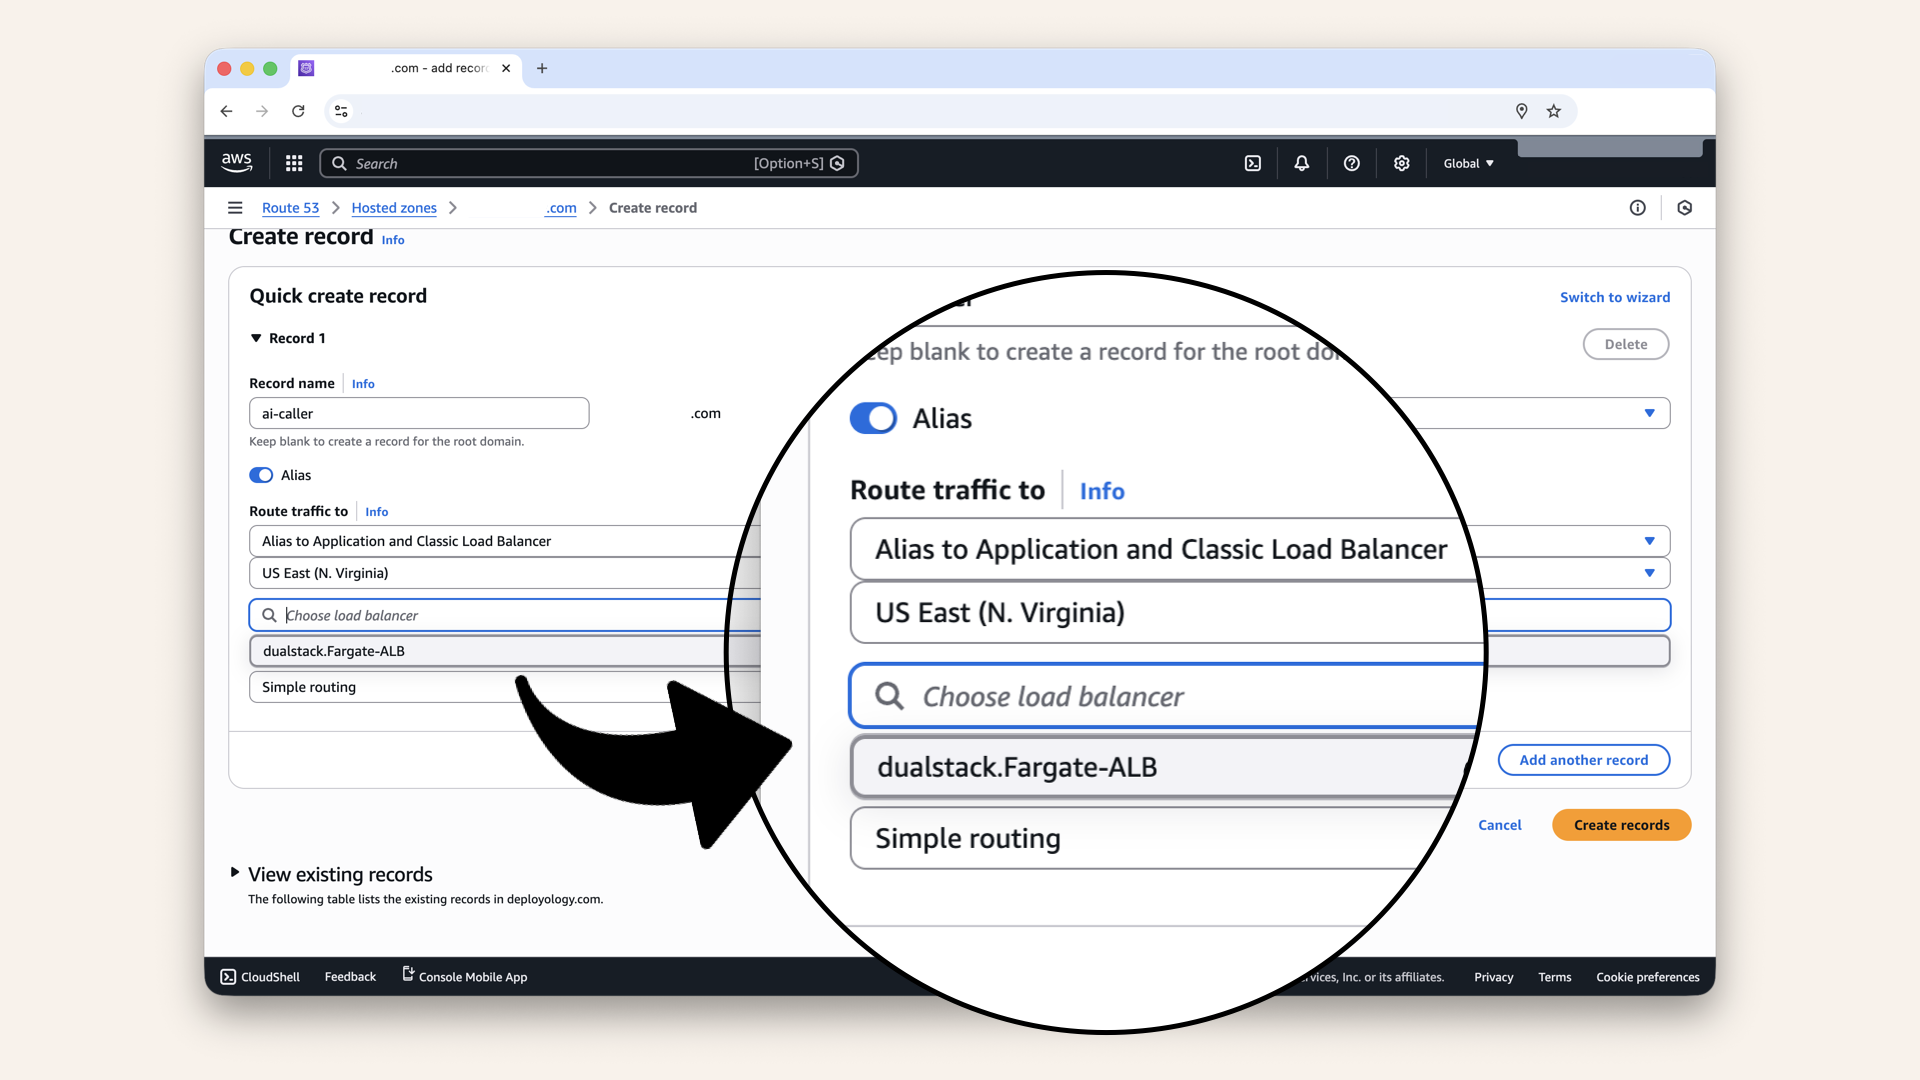Open the help question mark icon

coord(1352,163)
